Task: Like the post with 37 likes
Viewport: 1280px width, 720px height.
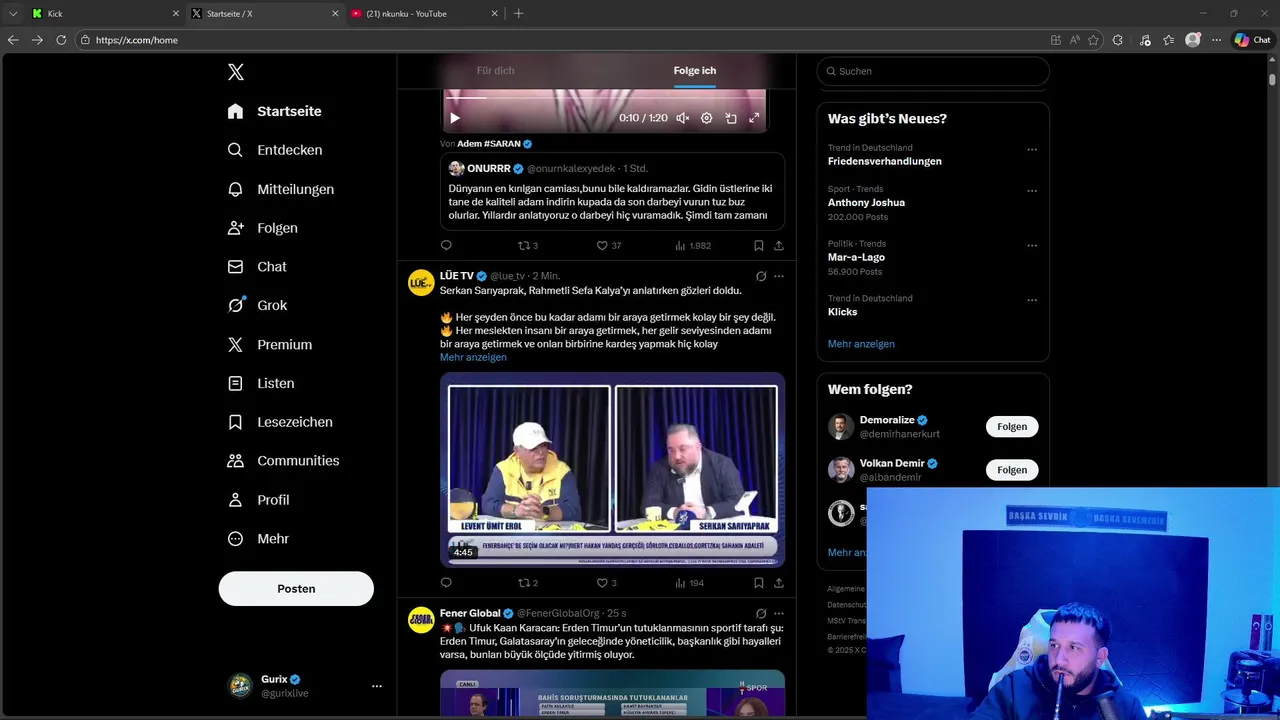Action: 608,245
